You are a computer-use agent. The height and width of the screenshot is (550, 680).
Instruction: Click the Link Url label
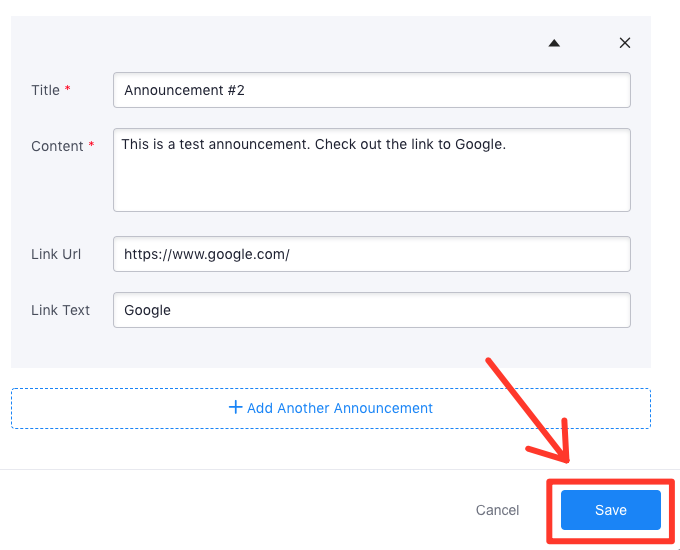coord(56,254)
